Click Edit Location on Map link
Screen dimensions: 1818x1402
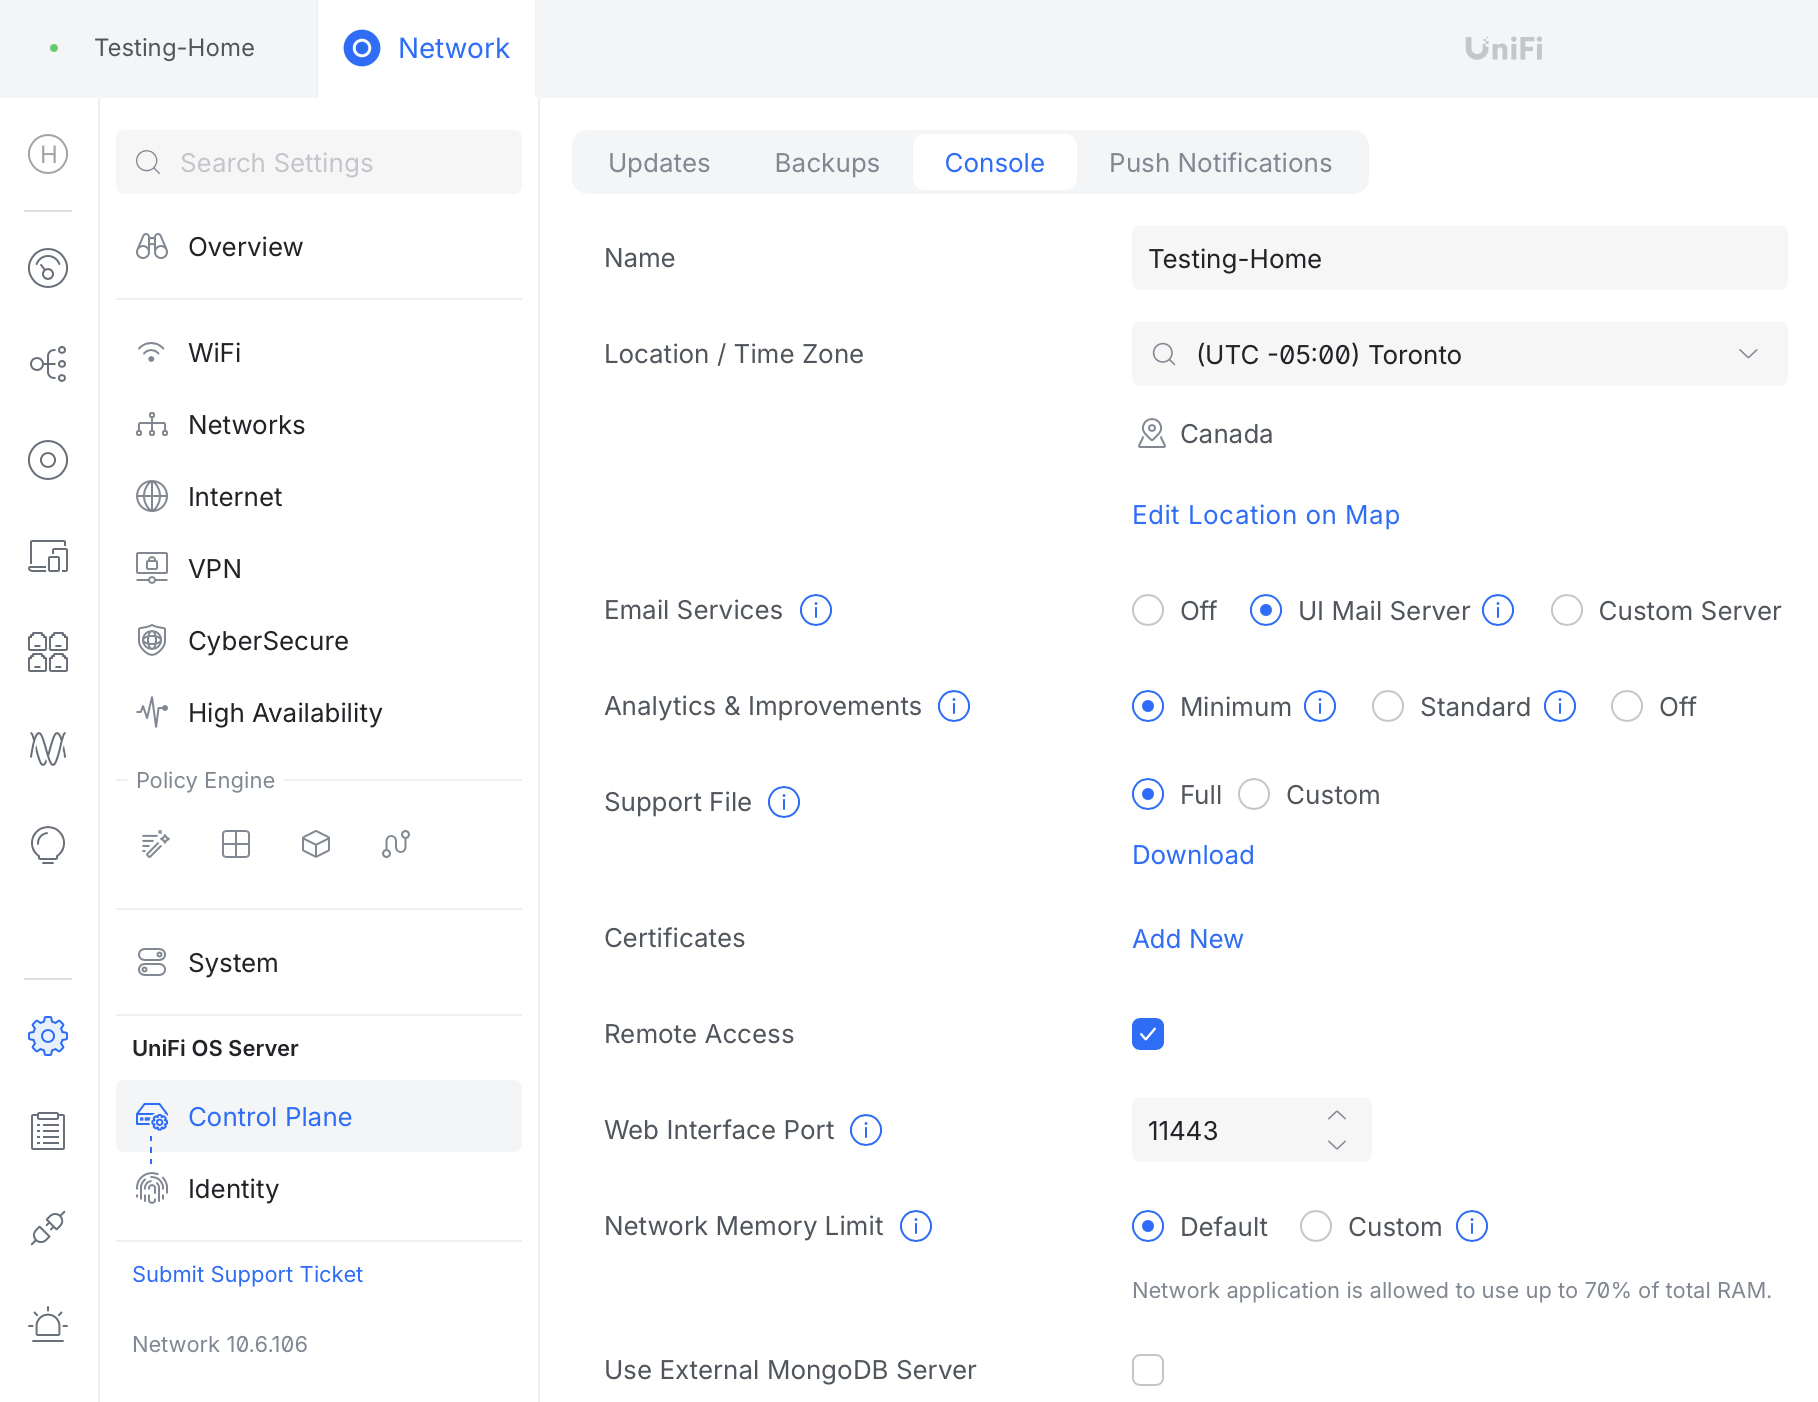pos(1265,515)
